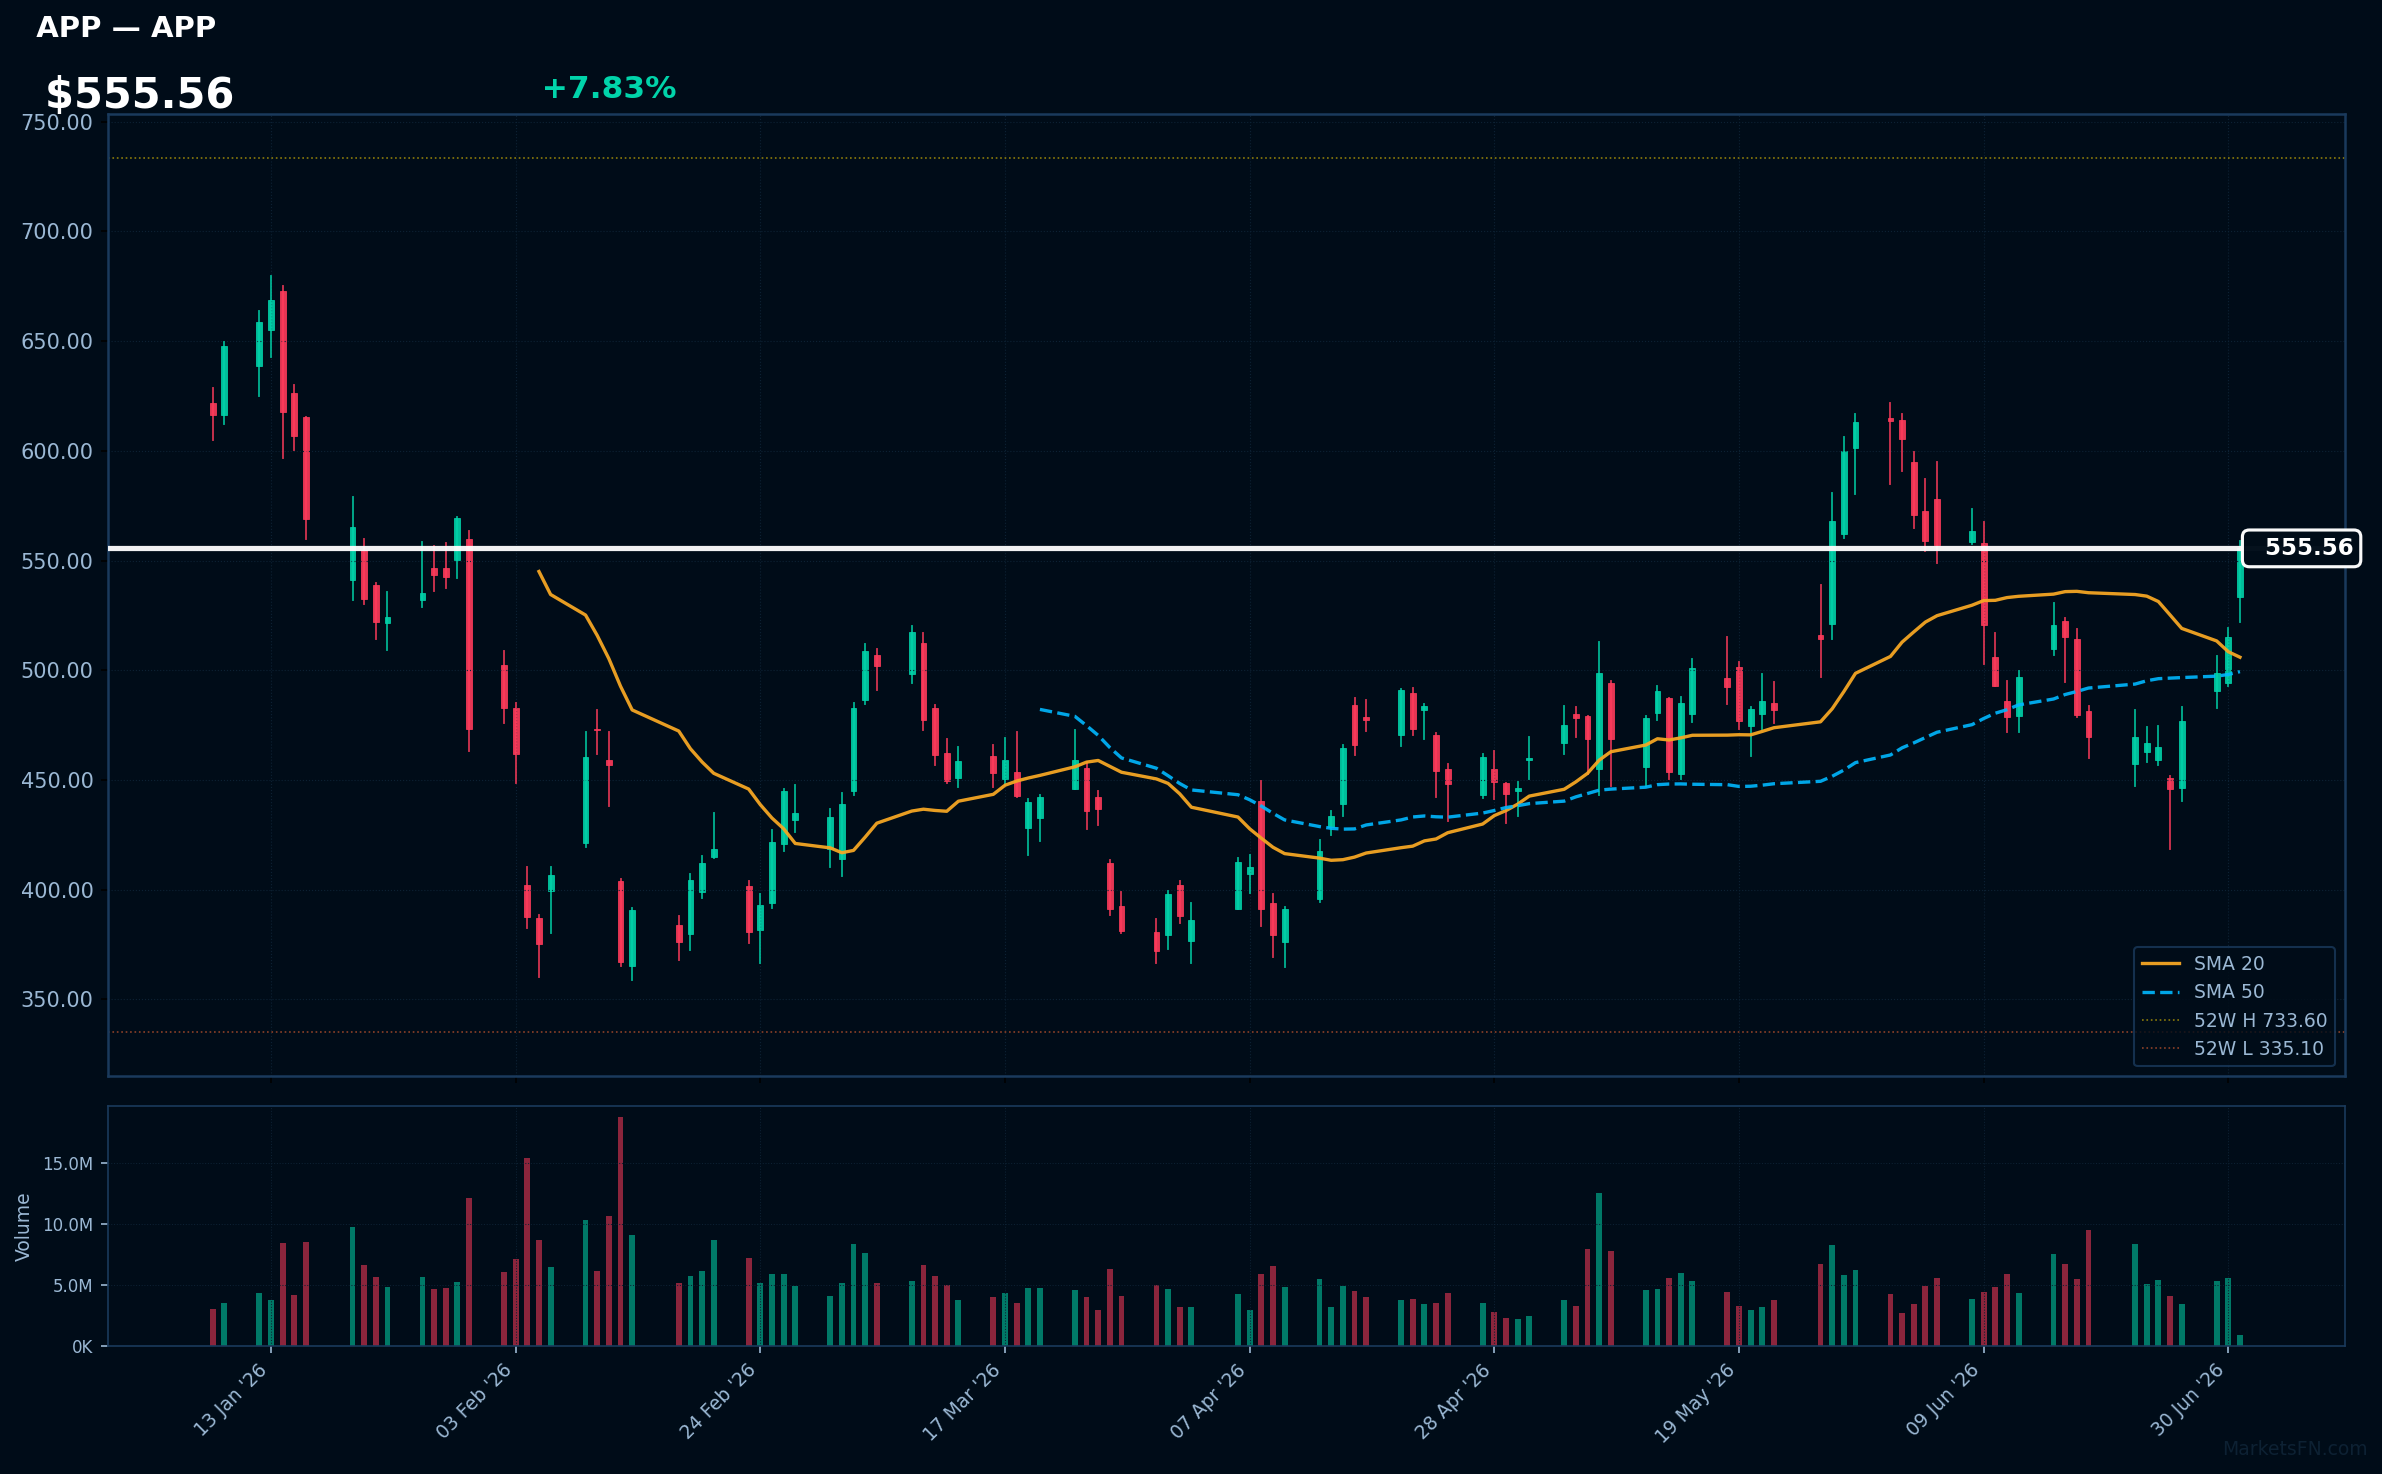Click the APP — APP chart title
This screenshot has height=1474, width=2382.
tap(126, 27)
